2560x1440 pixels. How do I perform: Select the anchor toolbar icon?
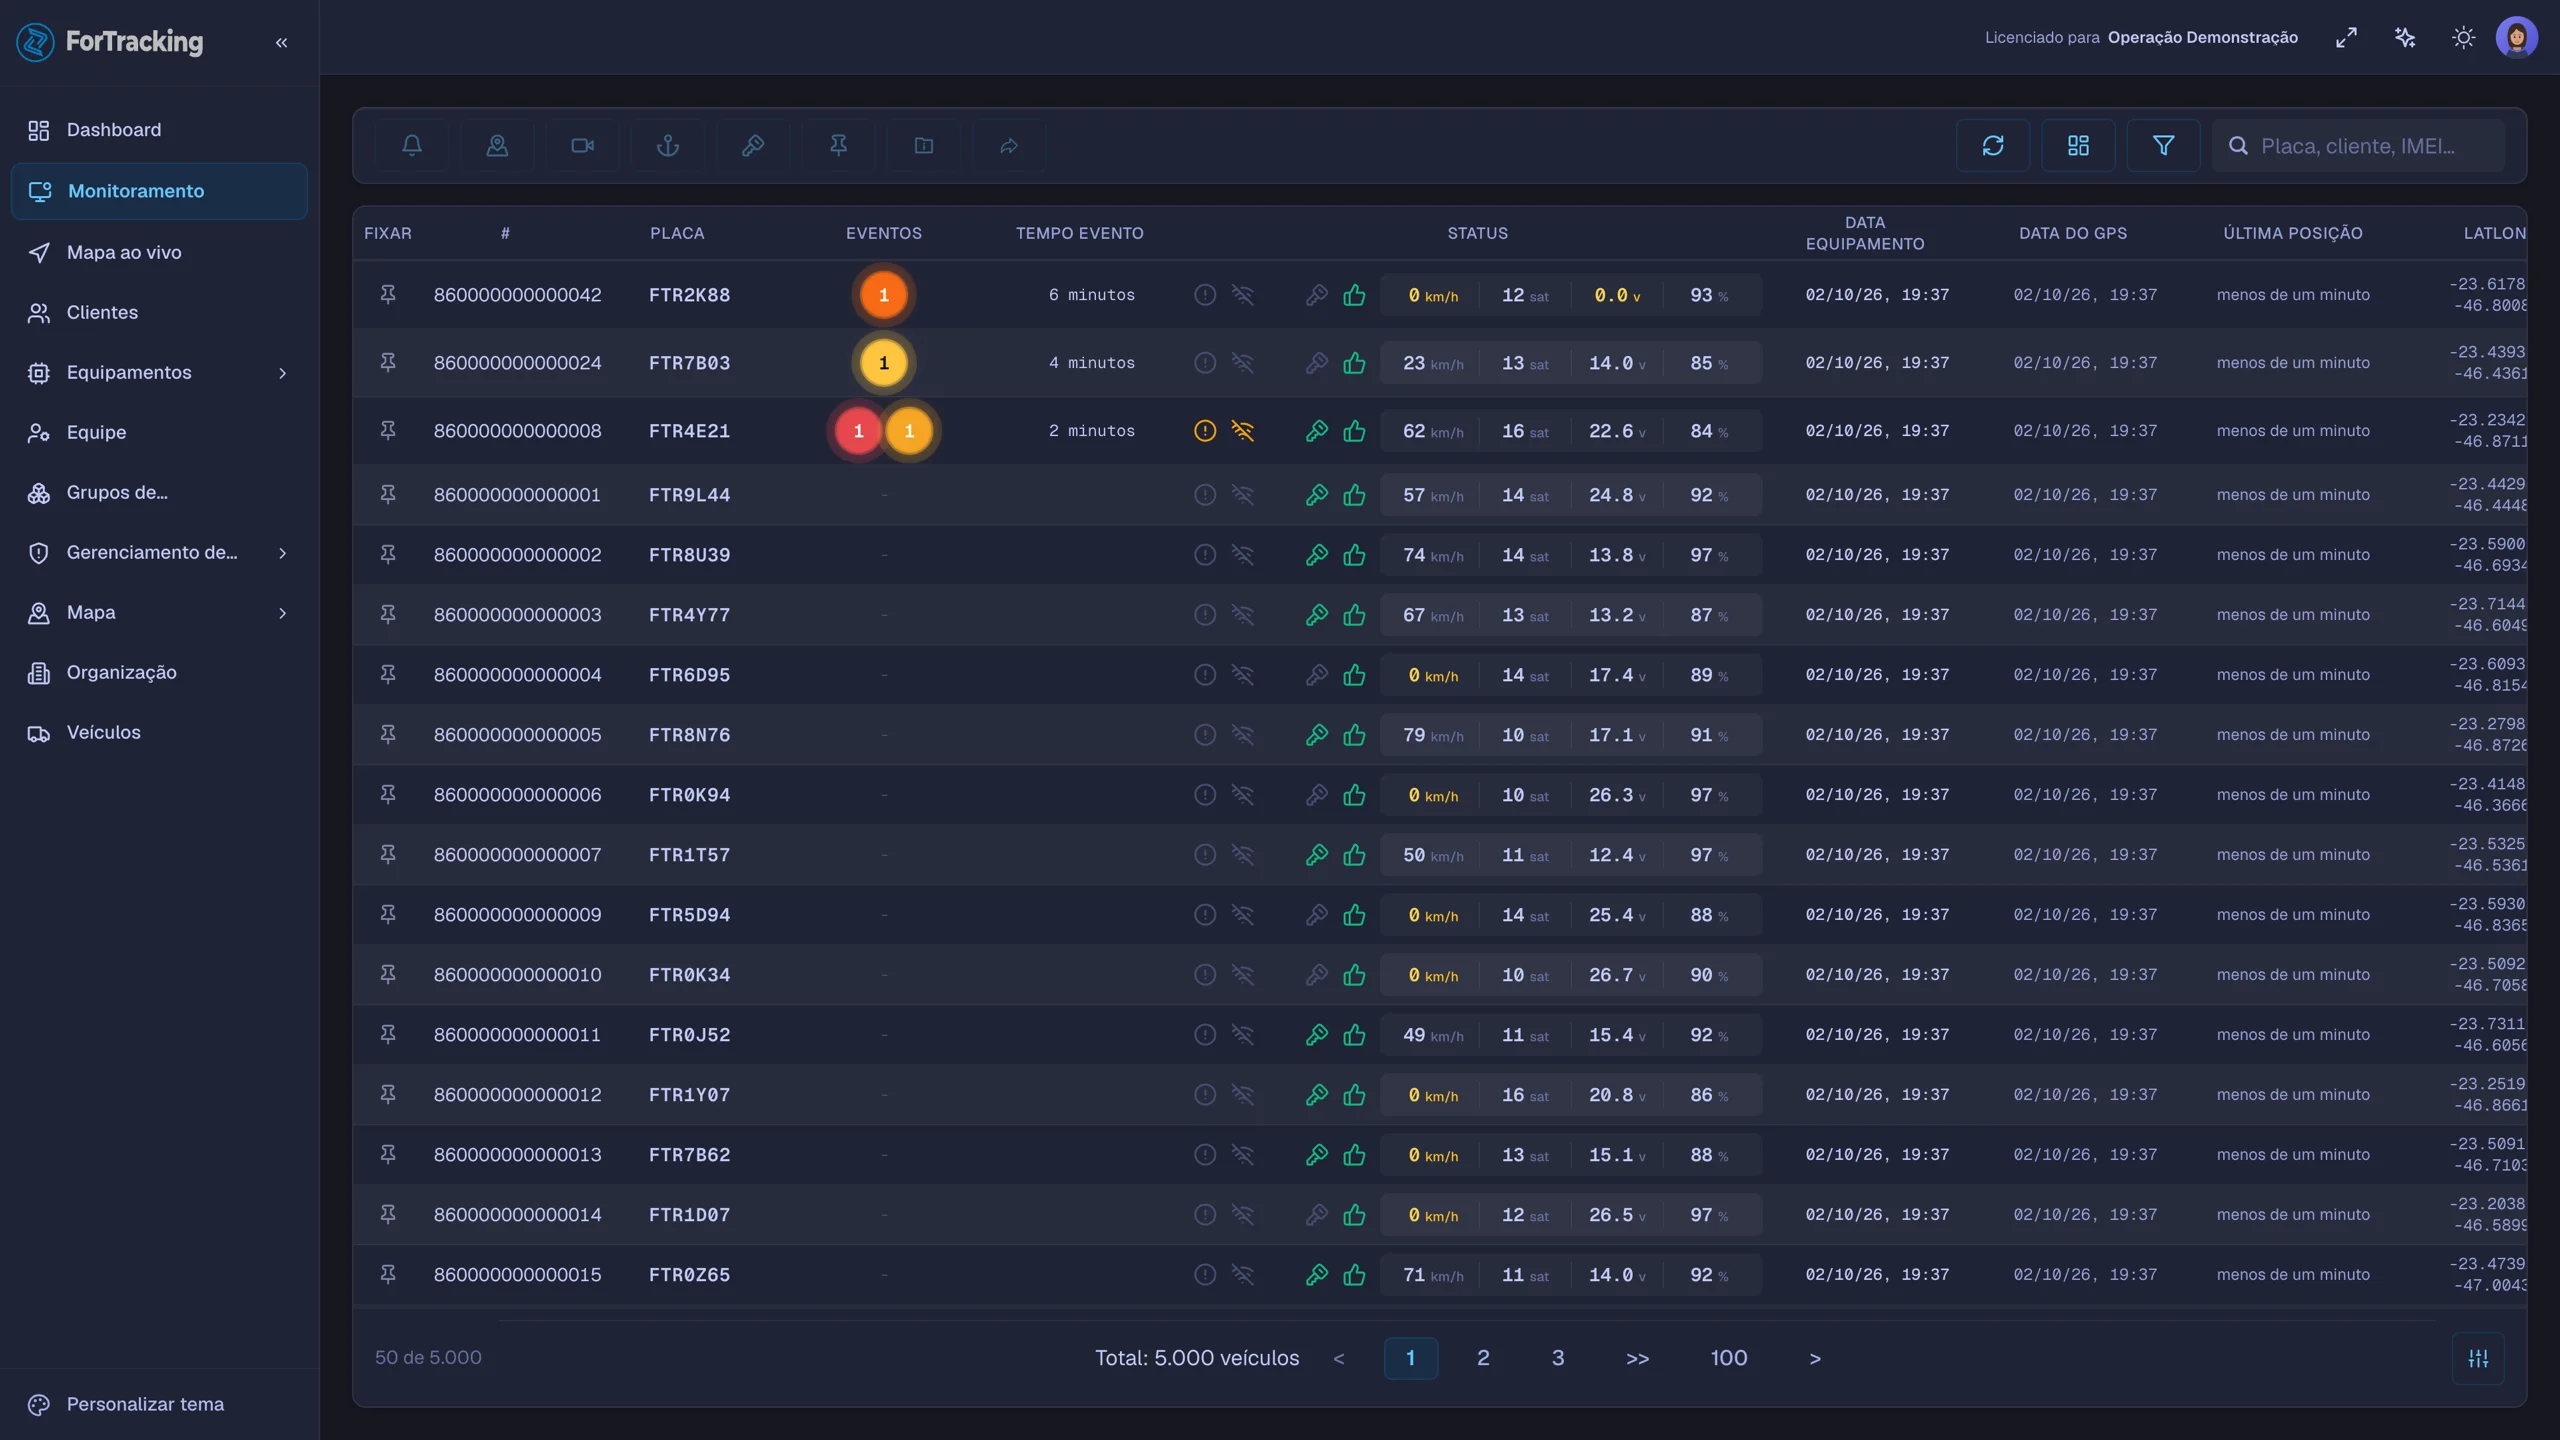point(668,146)
